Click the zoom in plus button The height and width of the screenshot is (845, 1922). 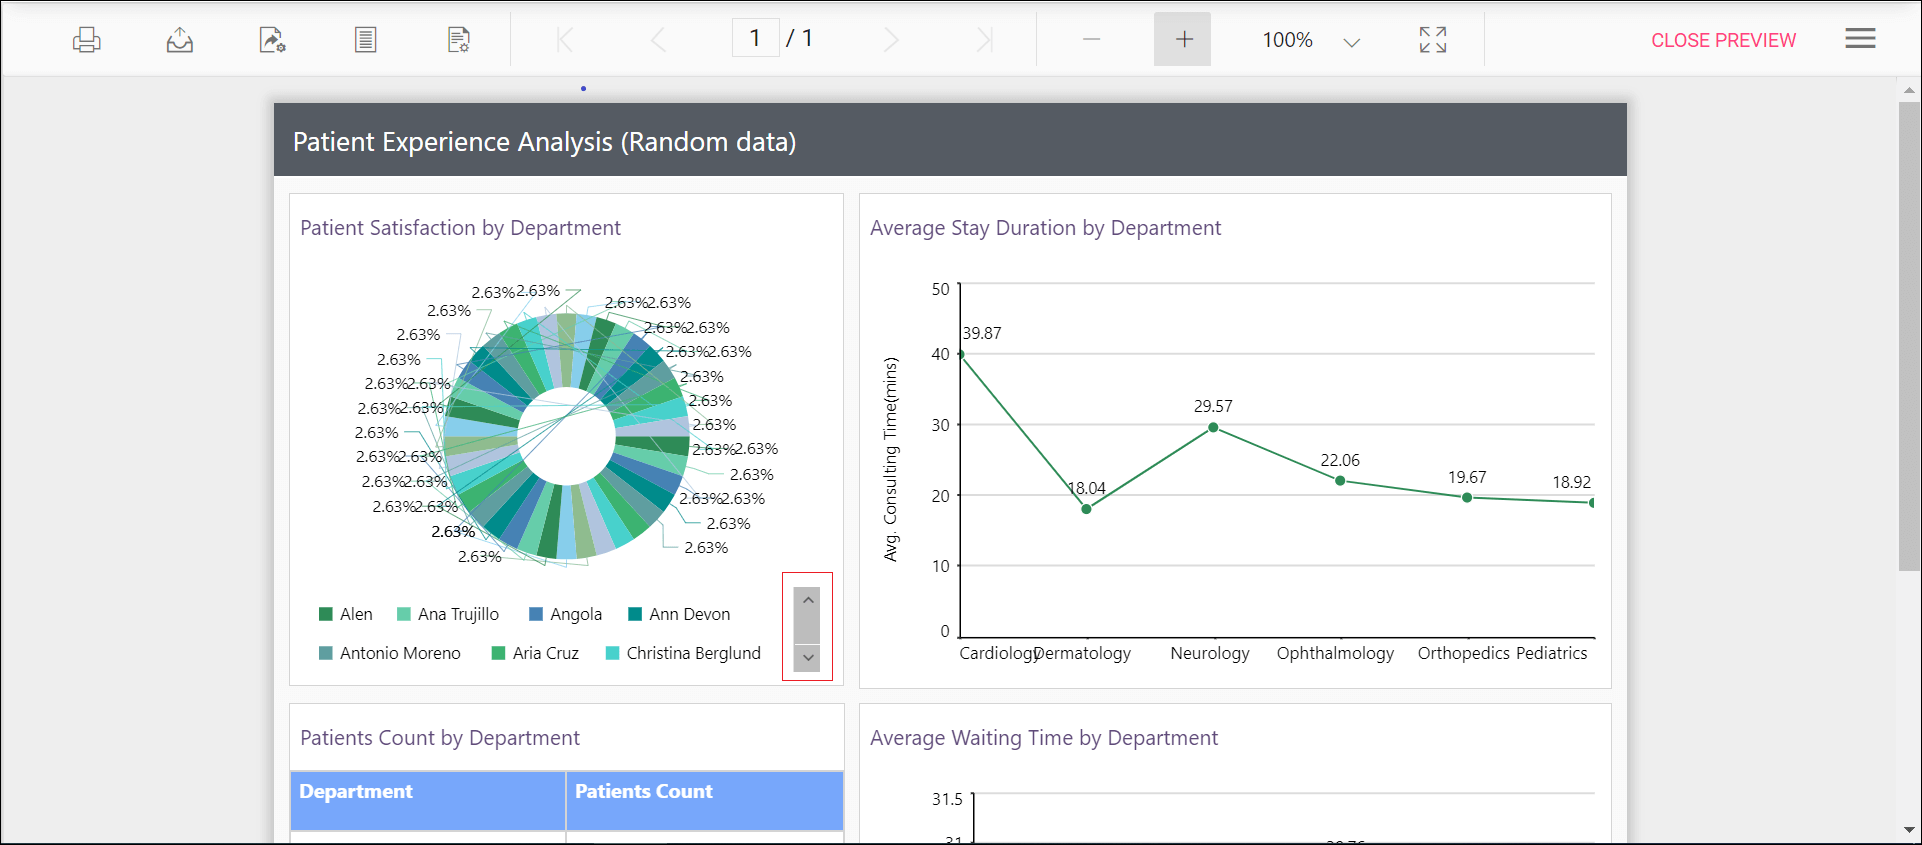click(1183, 40)
